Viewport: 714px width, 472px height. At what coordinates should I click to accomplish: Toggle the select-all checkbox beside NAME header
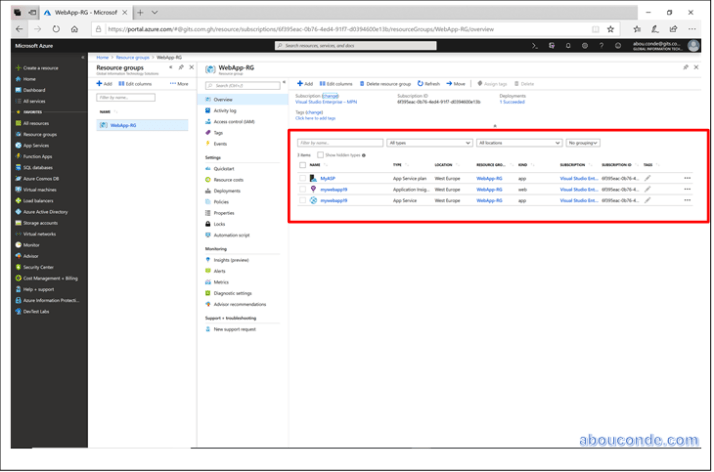[303, 165]
